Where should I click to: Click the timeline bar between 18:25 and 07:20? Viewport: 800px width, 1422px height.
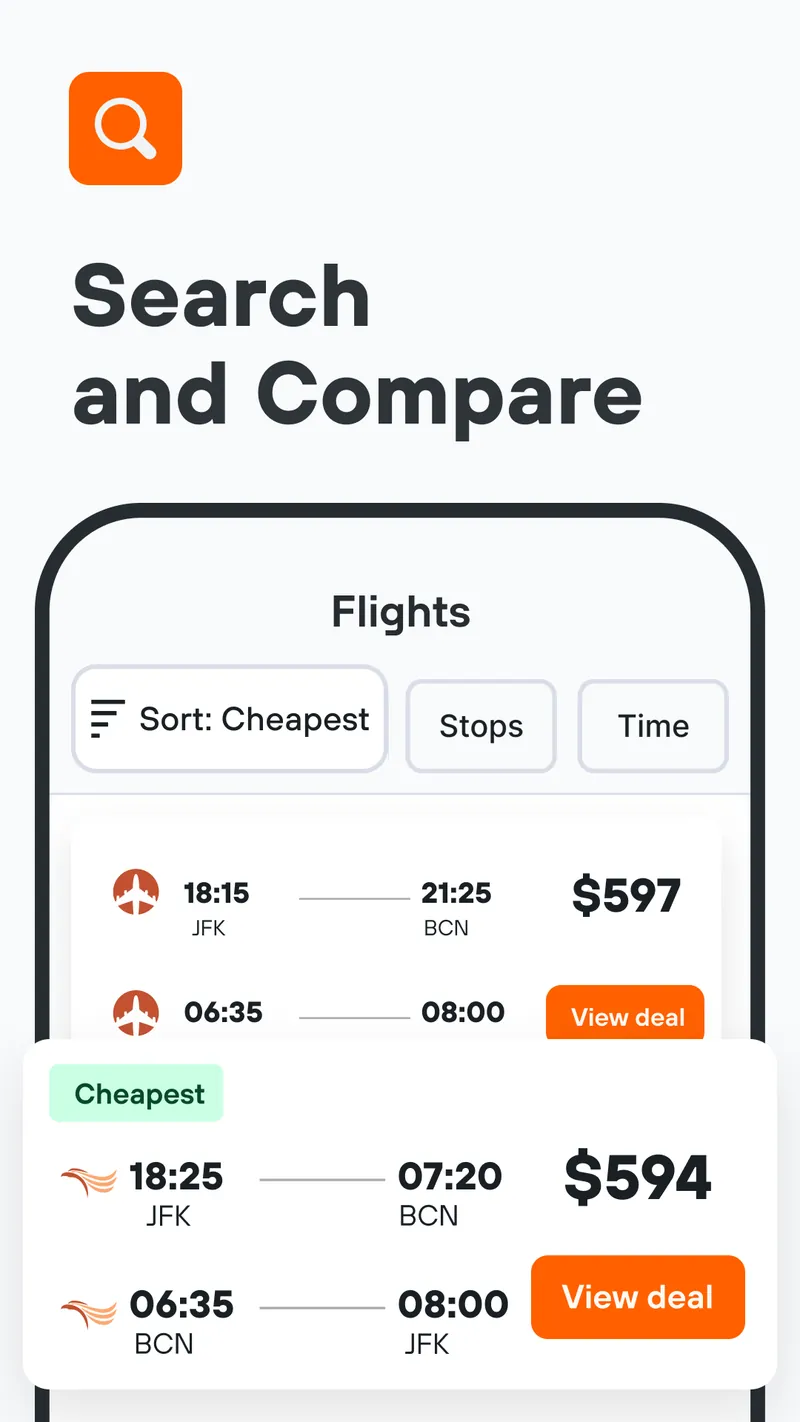tap(320, 1178)
